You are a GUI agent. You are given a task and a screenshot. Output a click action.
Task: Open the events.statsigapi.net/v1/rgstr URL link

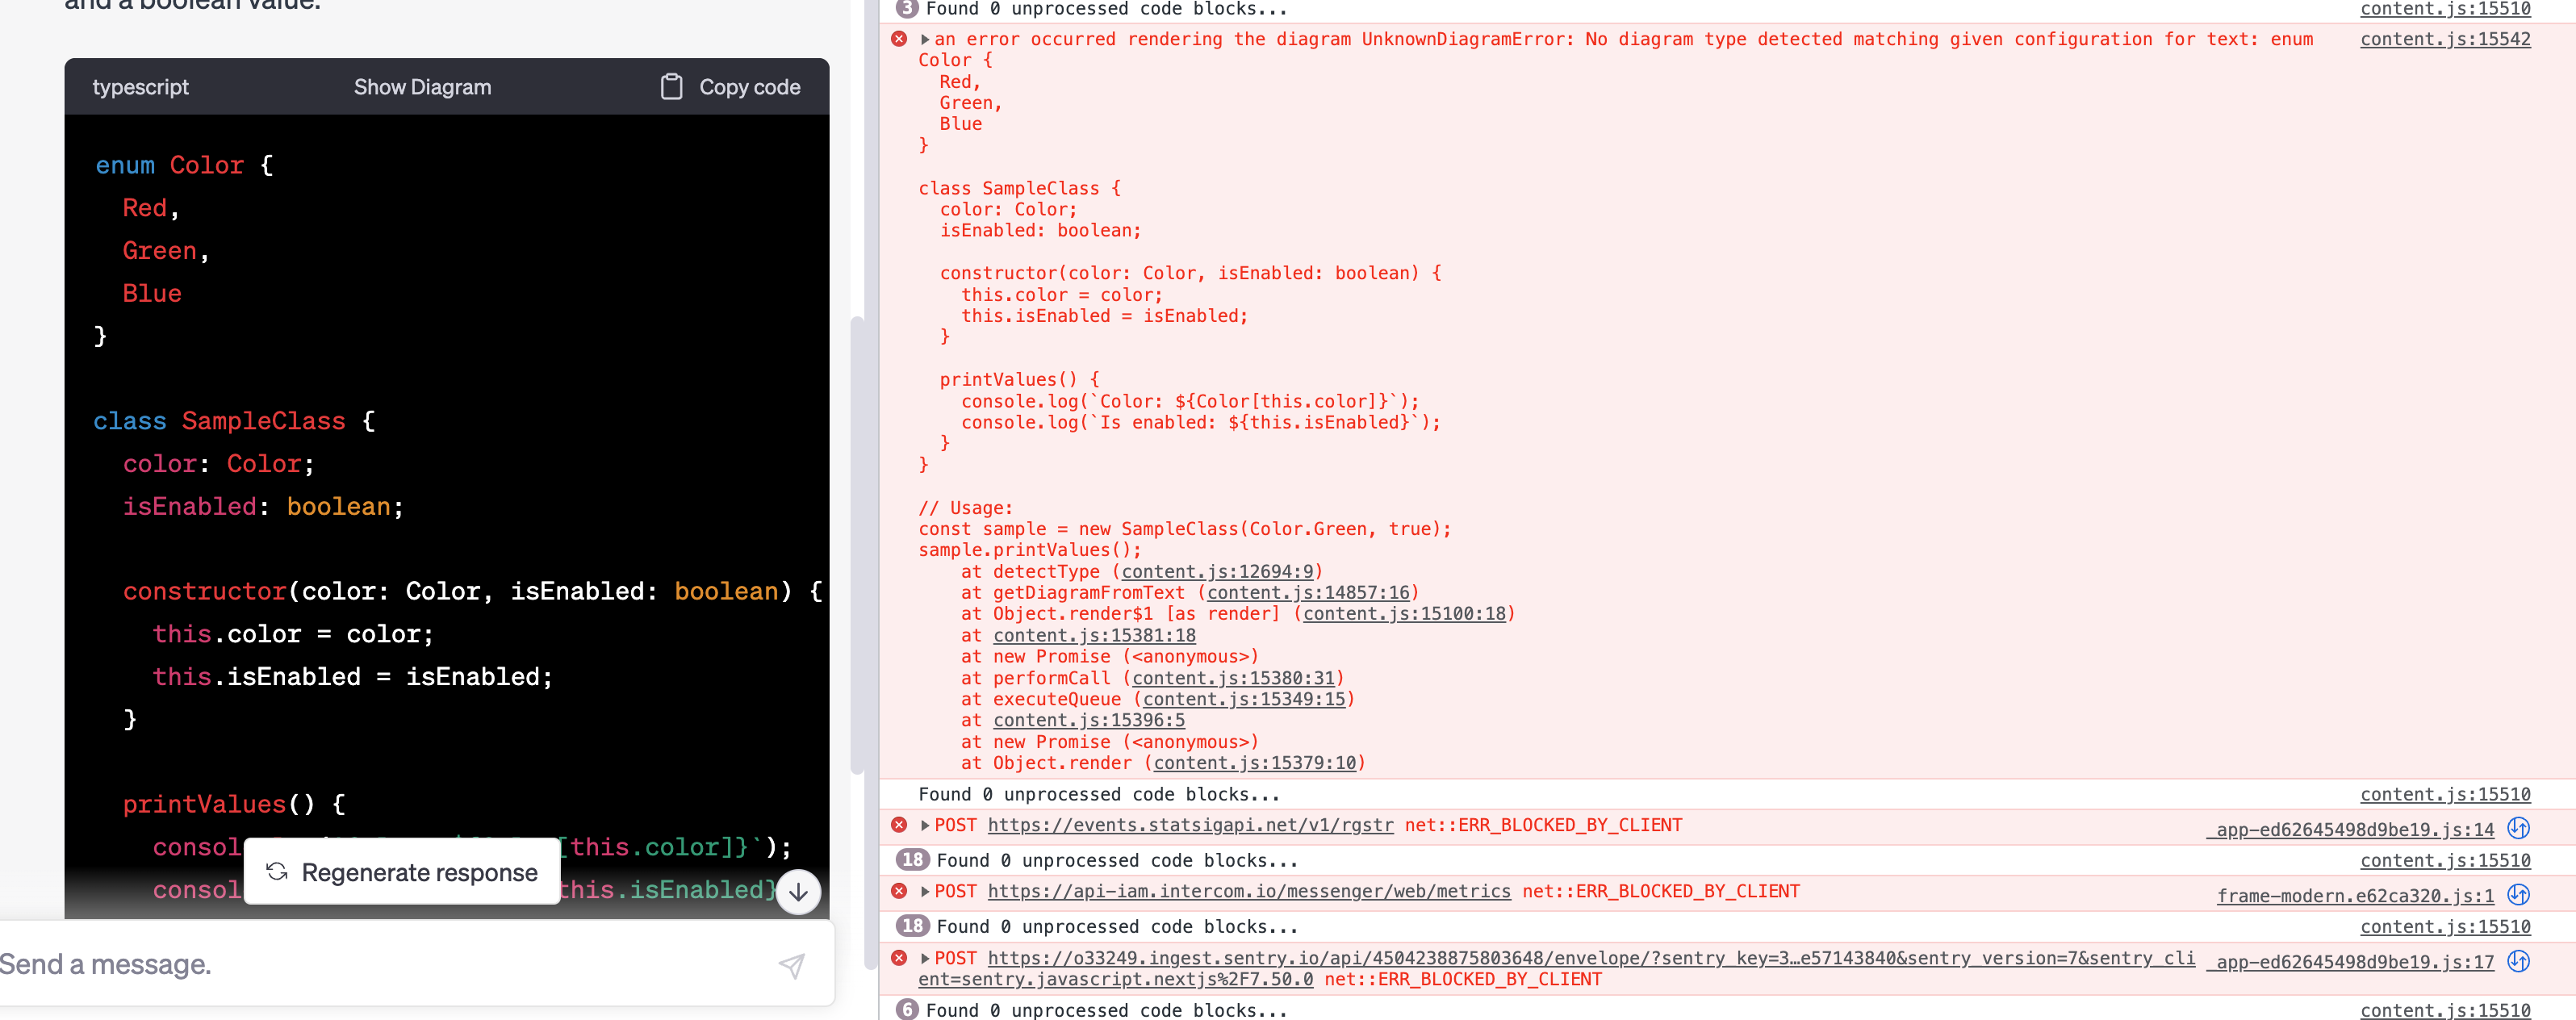pyautogui.click(x=1190, y=825)
